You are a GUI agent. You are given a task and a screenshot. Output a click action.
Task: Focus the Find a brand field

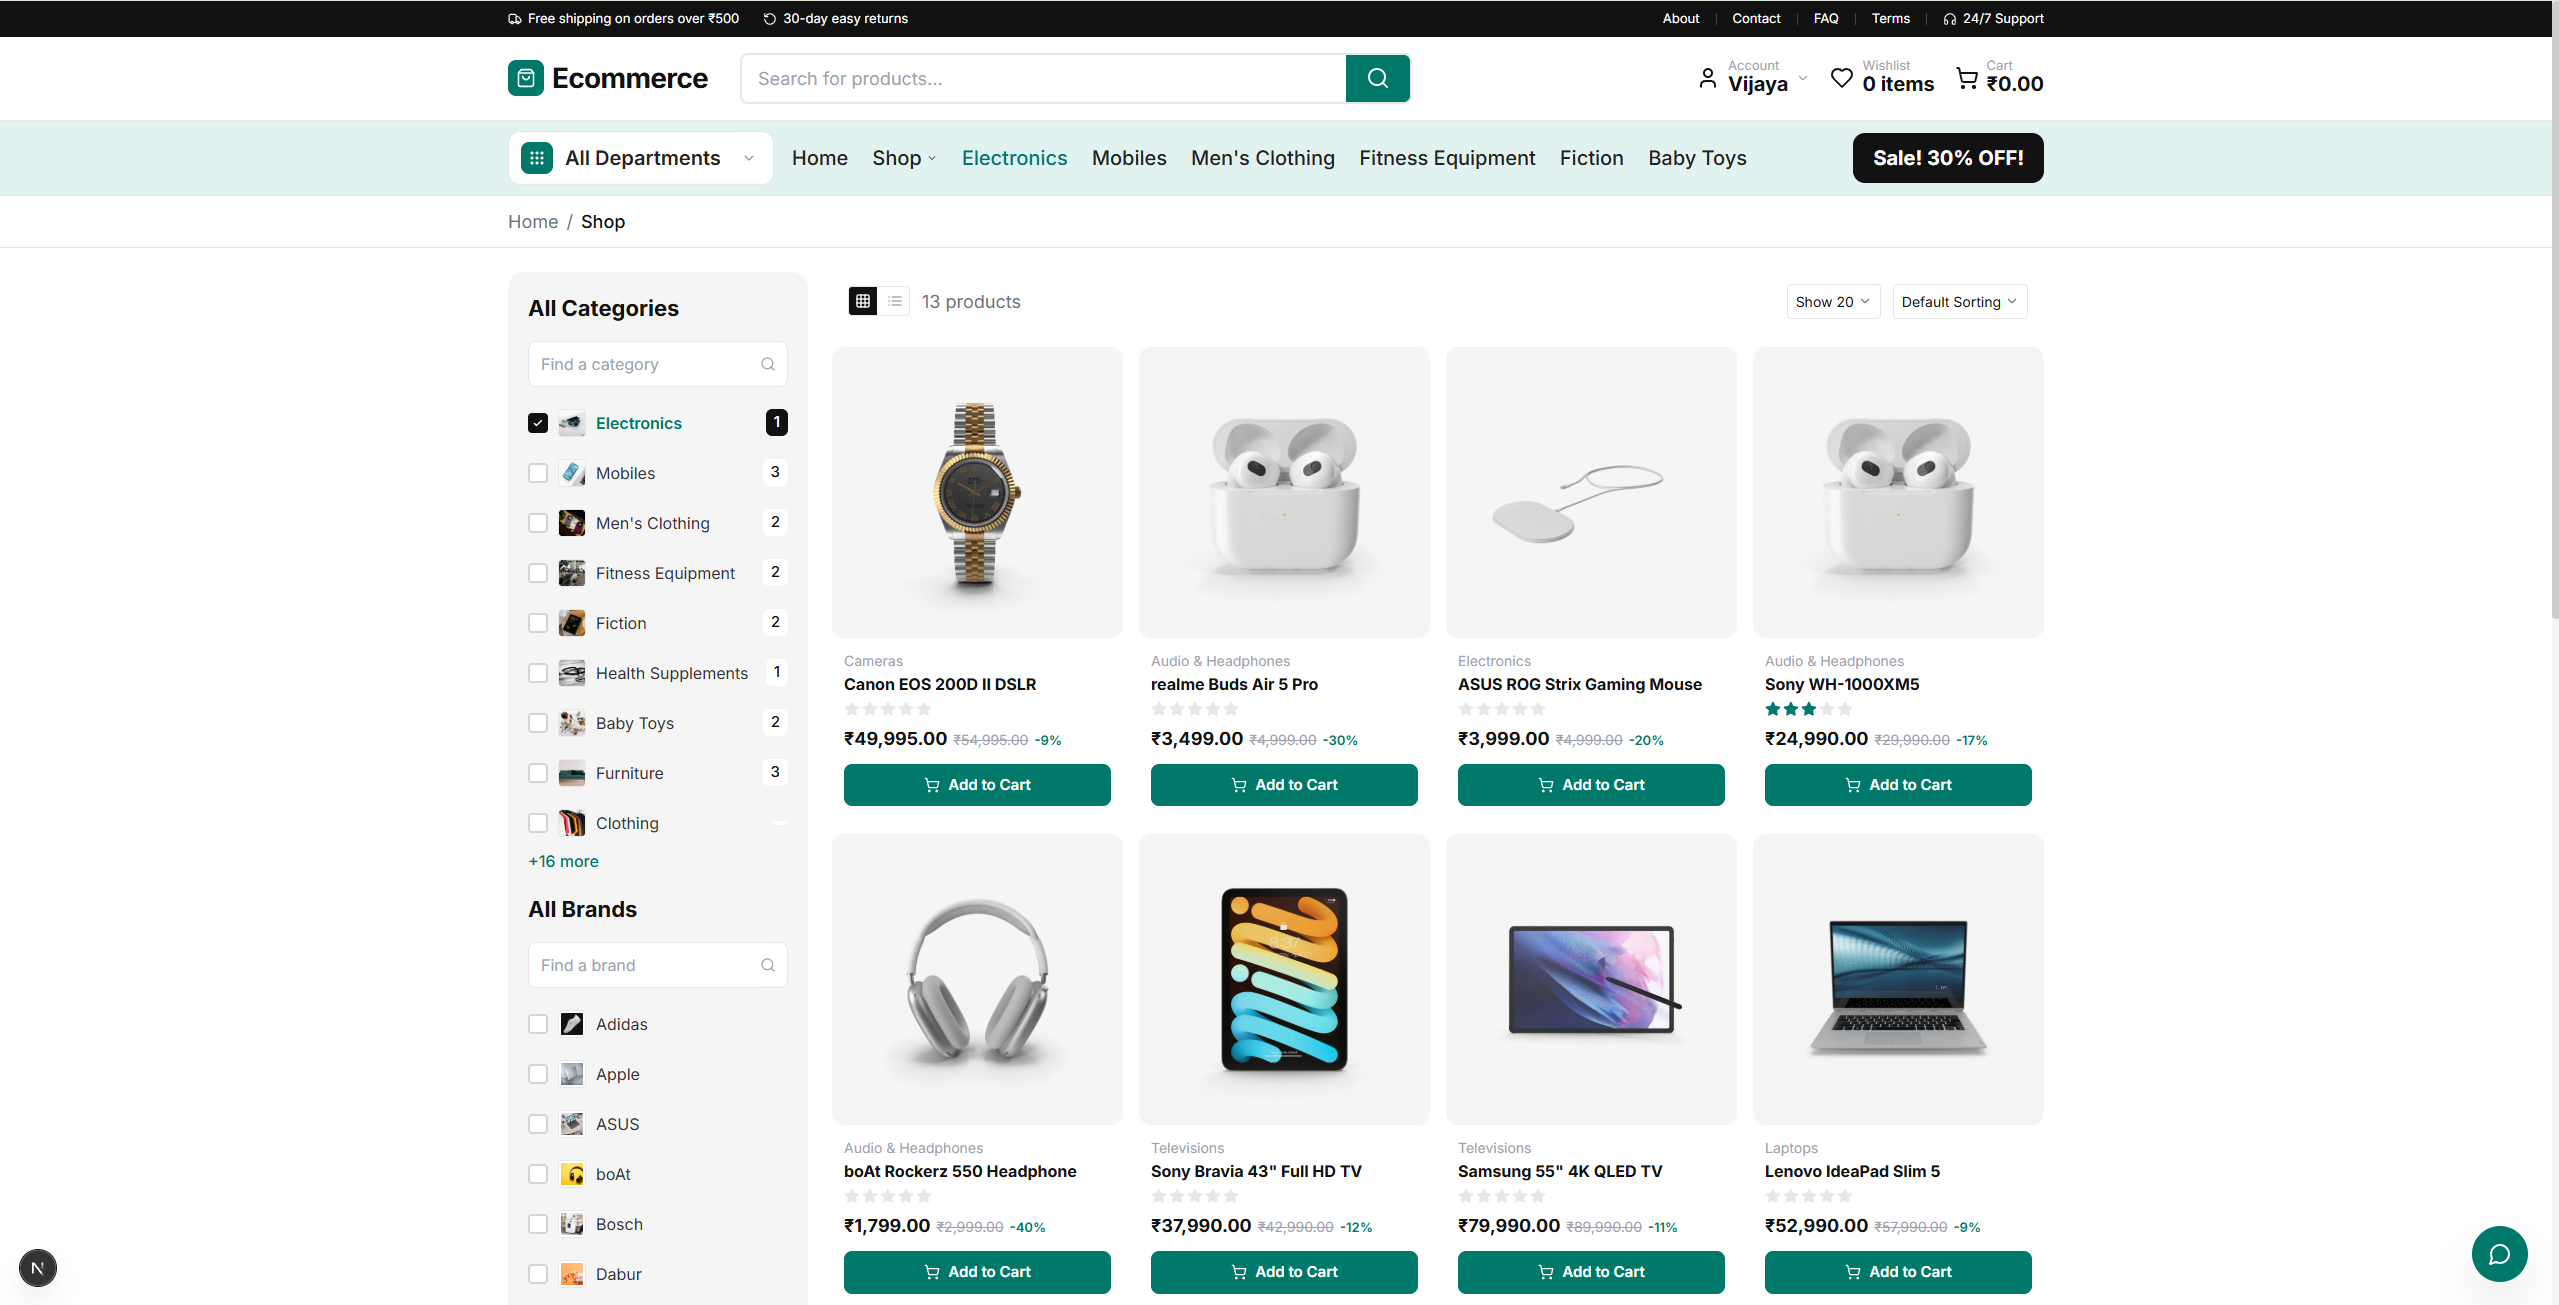657,965
